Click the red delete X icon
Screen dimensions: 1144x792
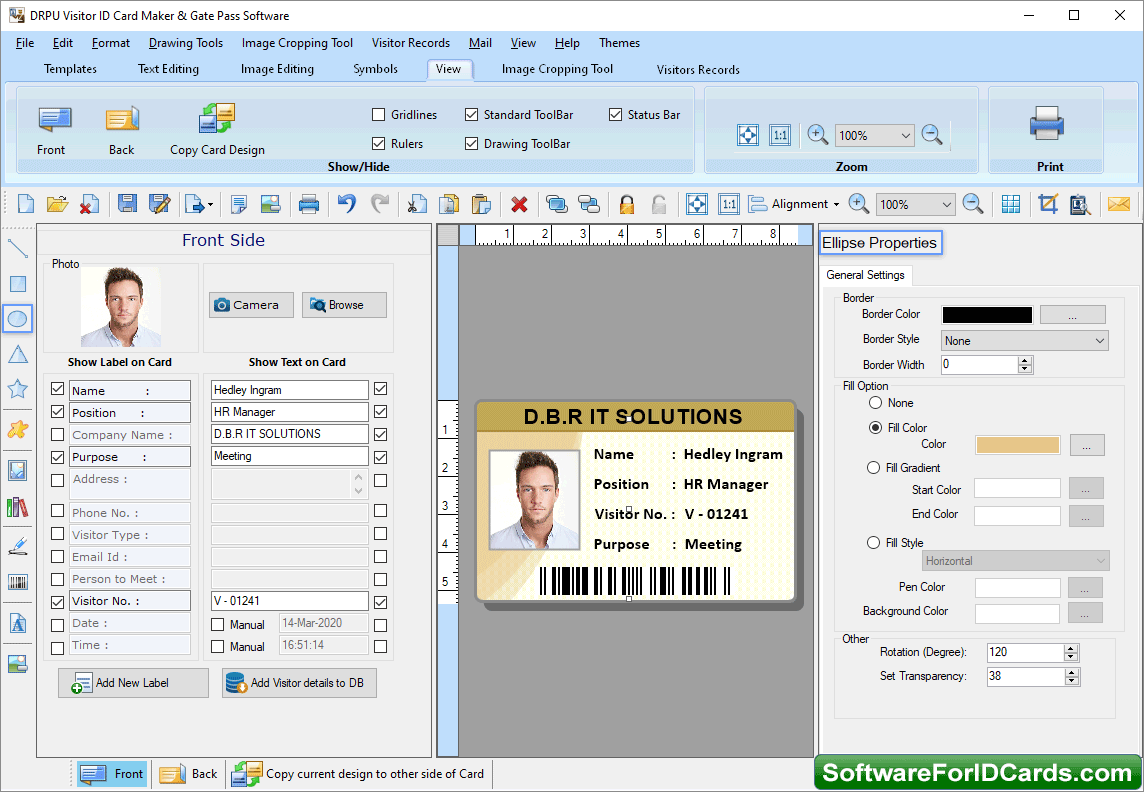pos(519,204)
